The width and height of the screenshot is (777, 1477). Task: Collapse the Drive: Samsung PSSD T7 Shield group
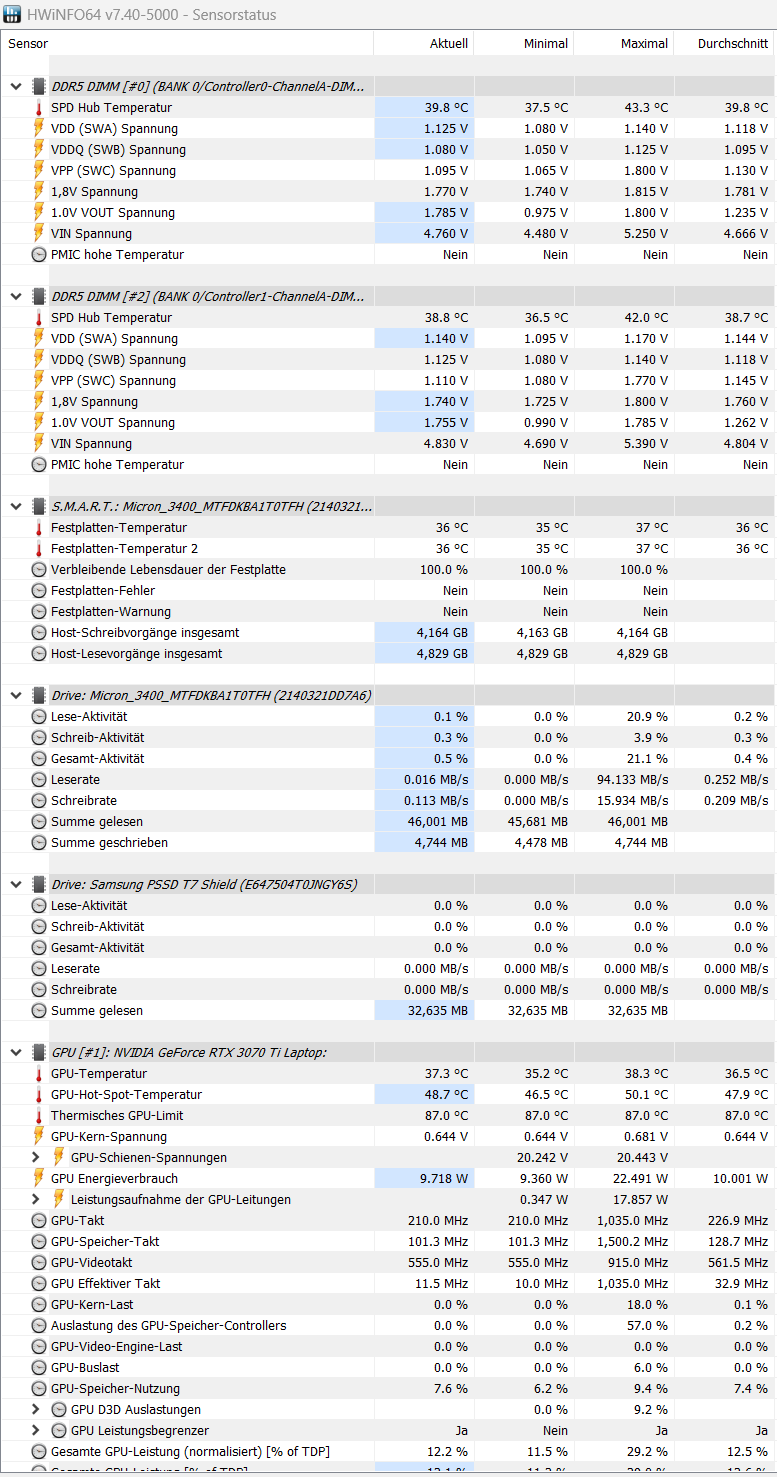16,884
